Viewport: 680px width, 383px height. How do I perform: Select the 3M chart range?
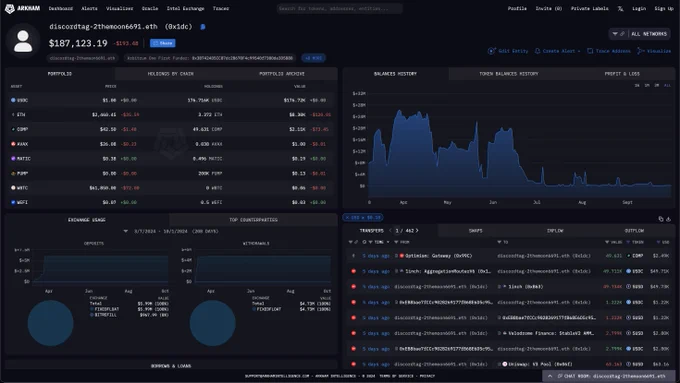click(657, 85)
